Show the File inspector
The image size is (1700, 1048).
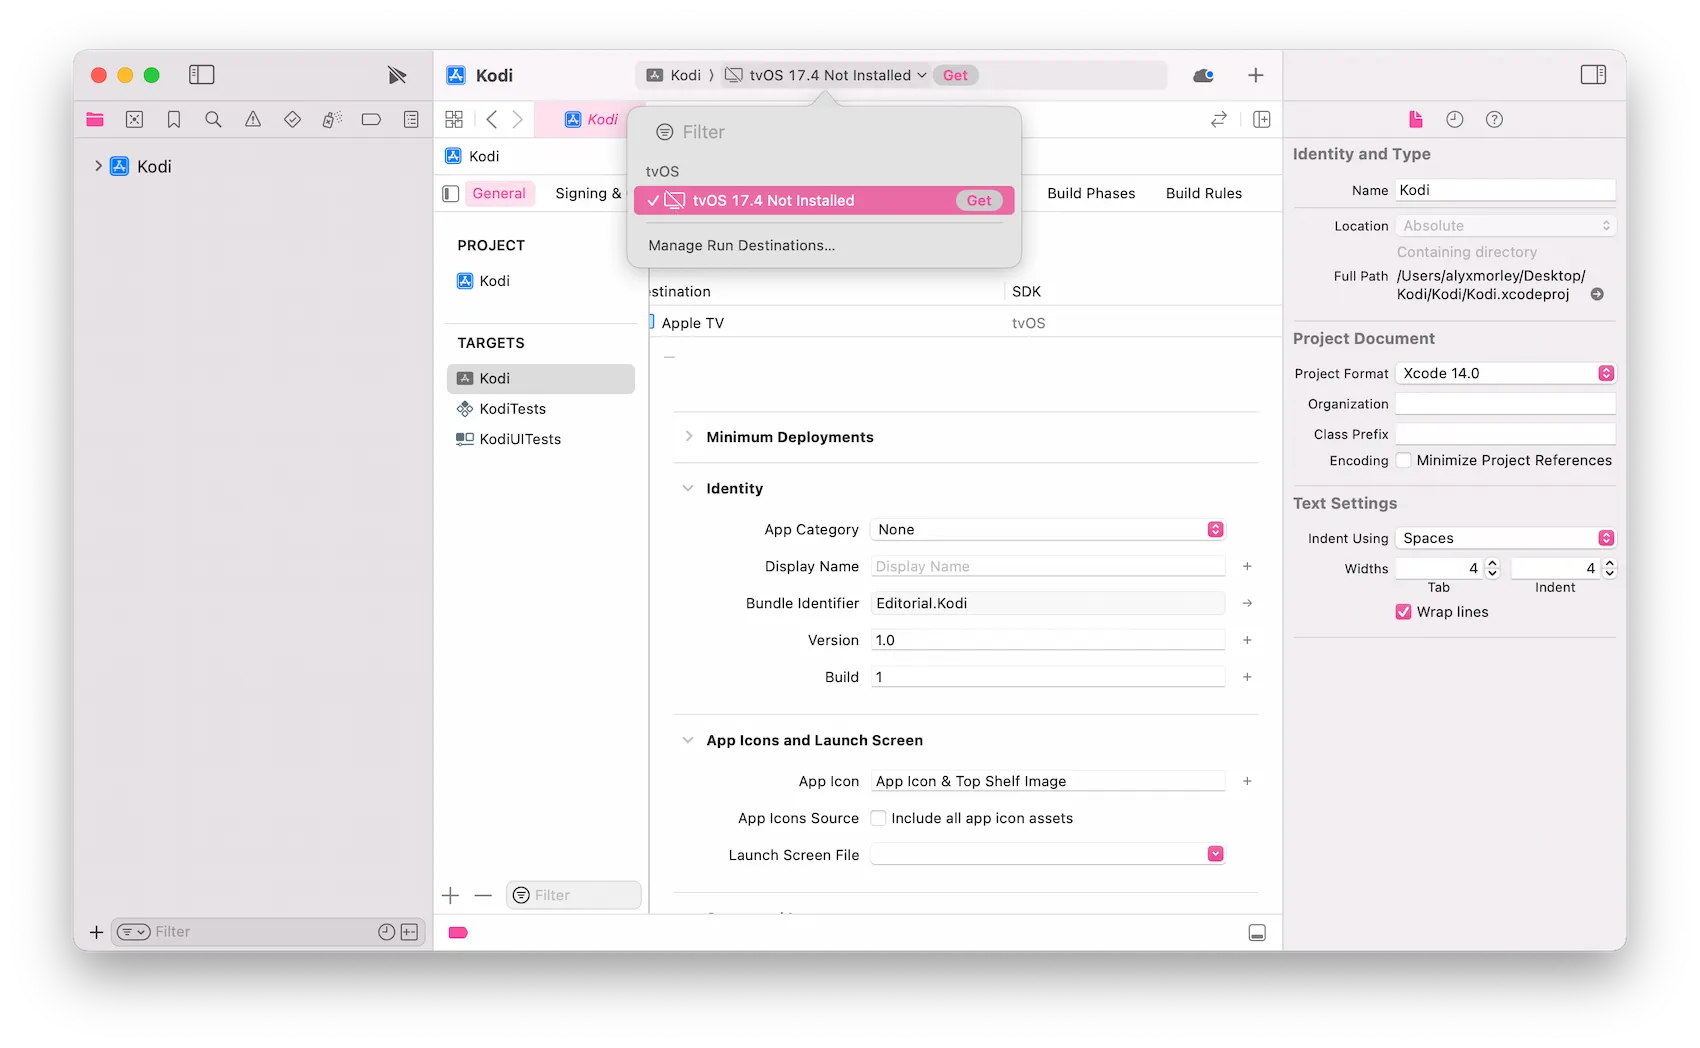click(1416, 120)
